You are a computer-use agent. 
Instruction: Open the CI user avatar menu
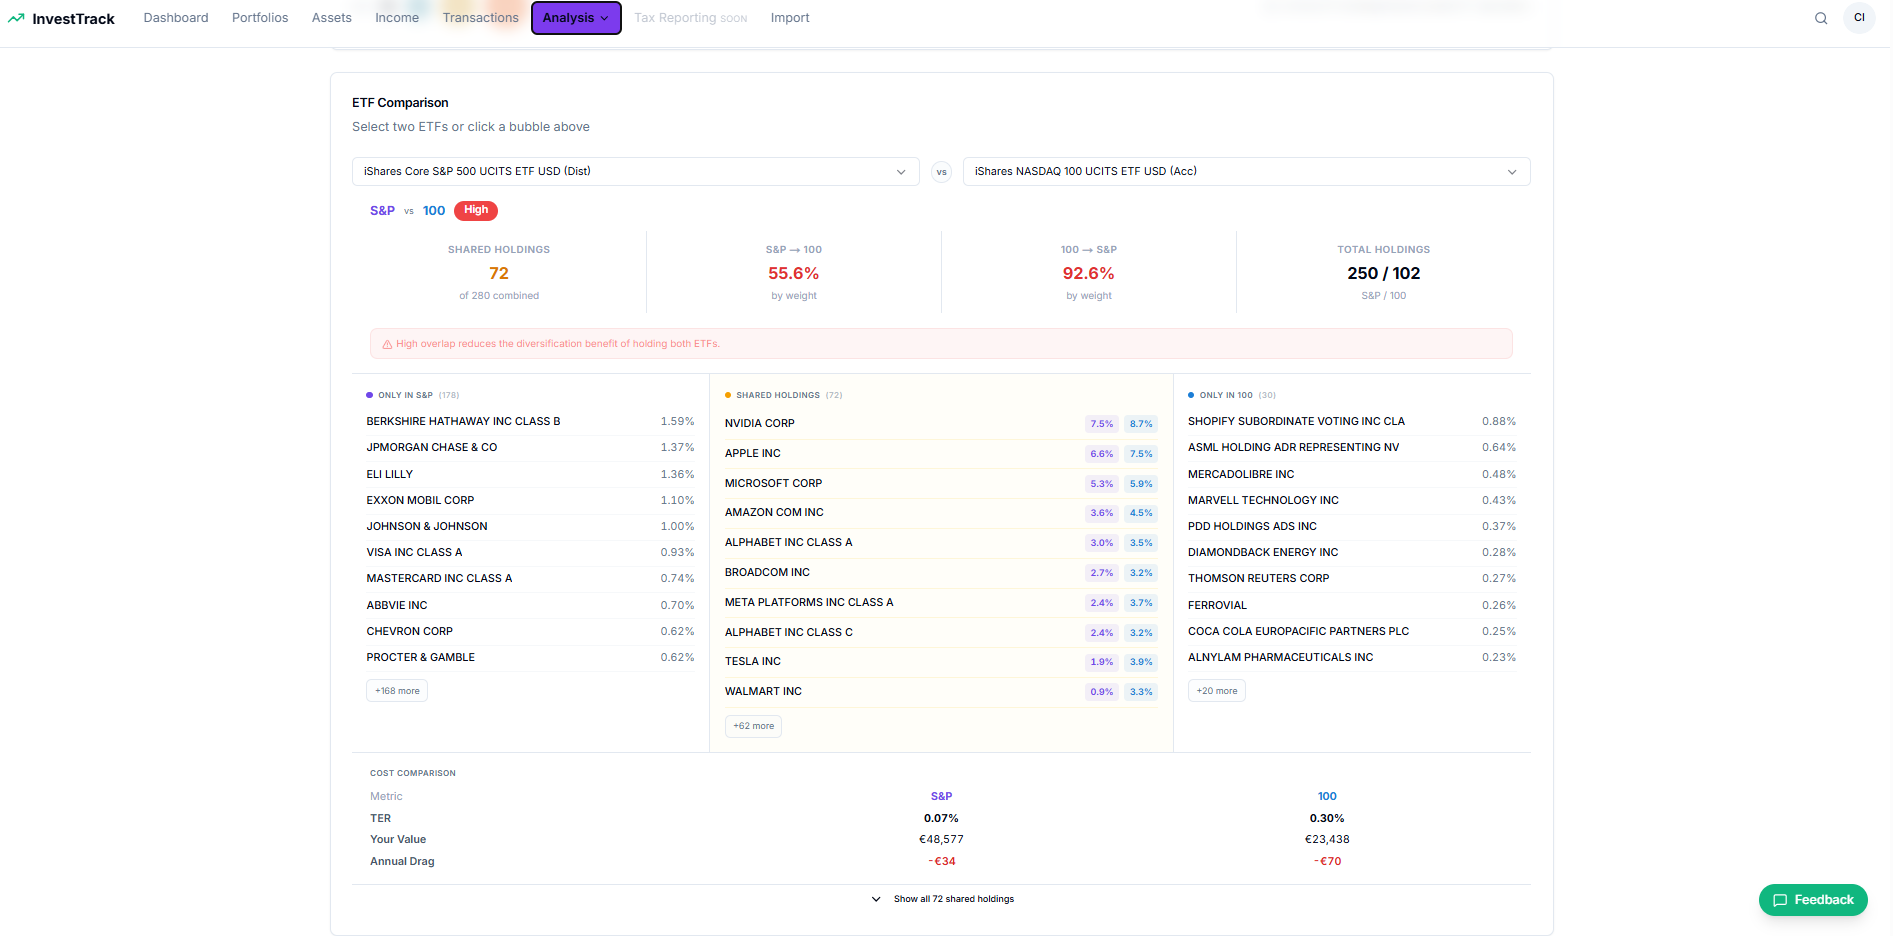1859,18
